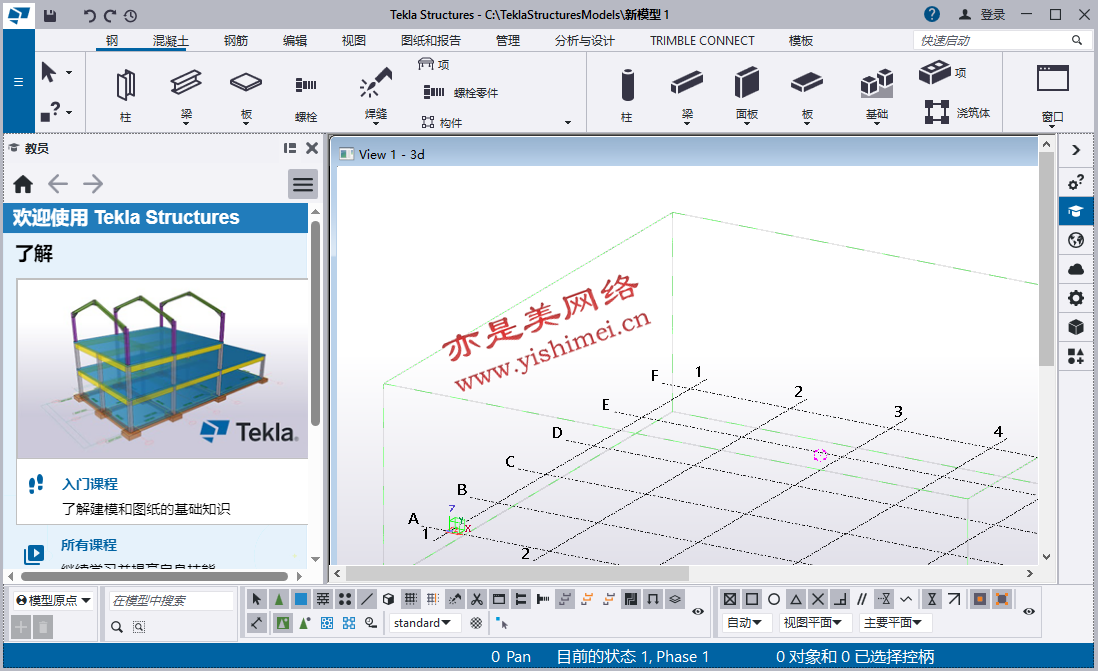Open the 钢 ribbon tab
Image resolution: width=1098 pixels, height=671 pixels.
(112, 41)
